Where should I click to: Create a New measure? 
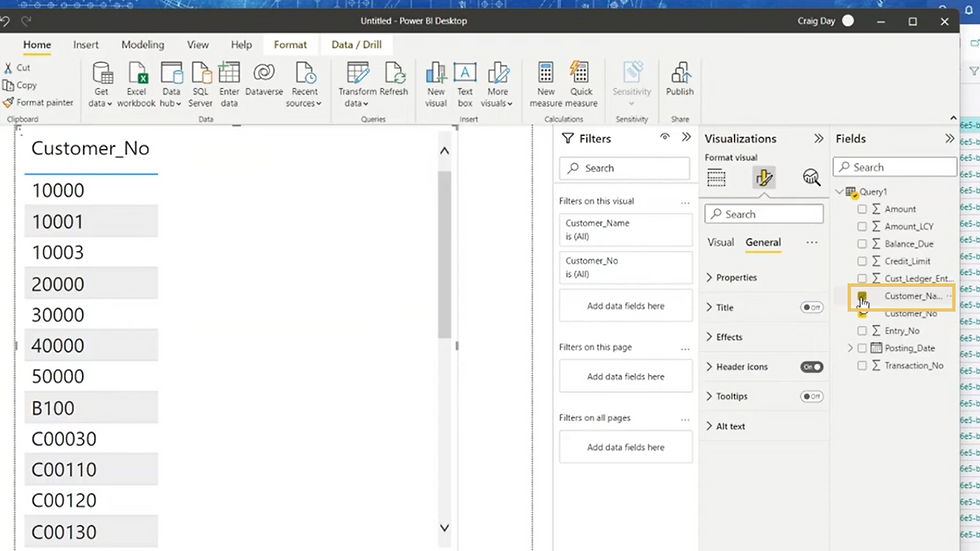point(546,85)
